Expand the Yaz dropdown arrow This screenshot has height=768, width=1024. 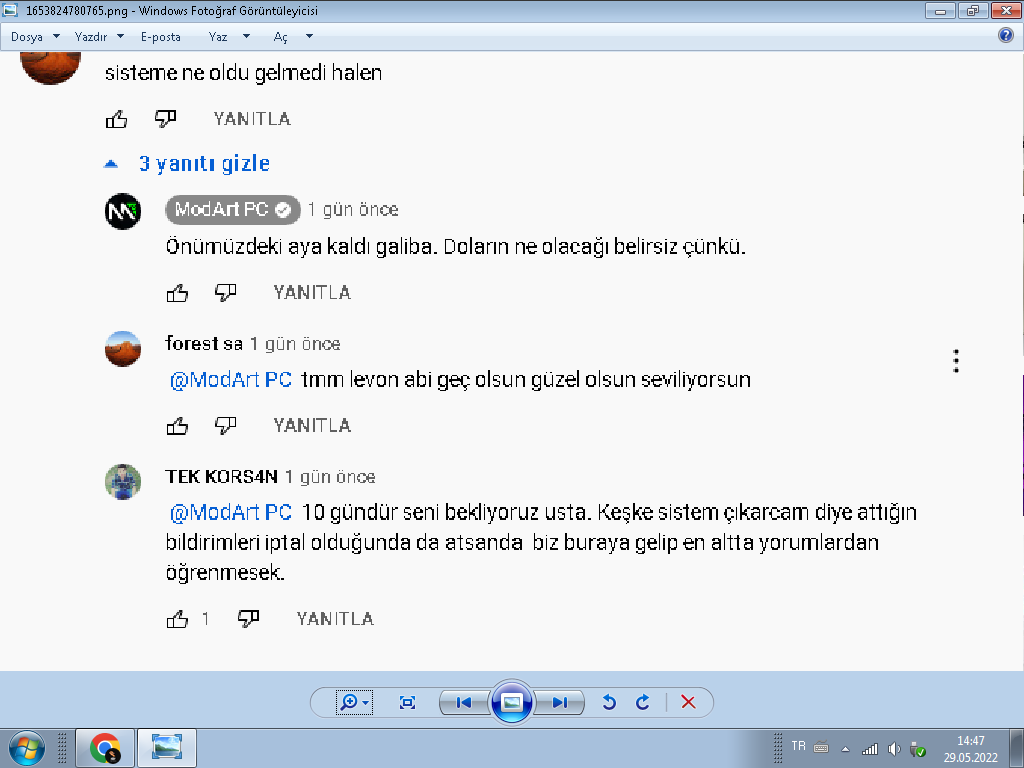point(246,37)
